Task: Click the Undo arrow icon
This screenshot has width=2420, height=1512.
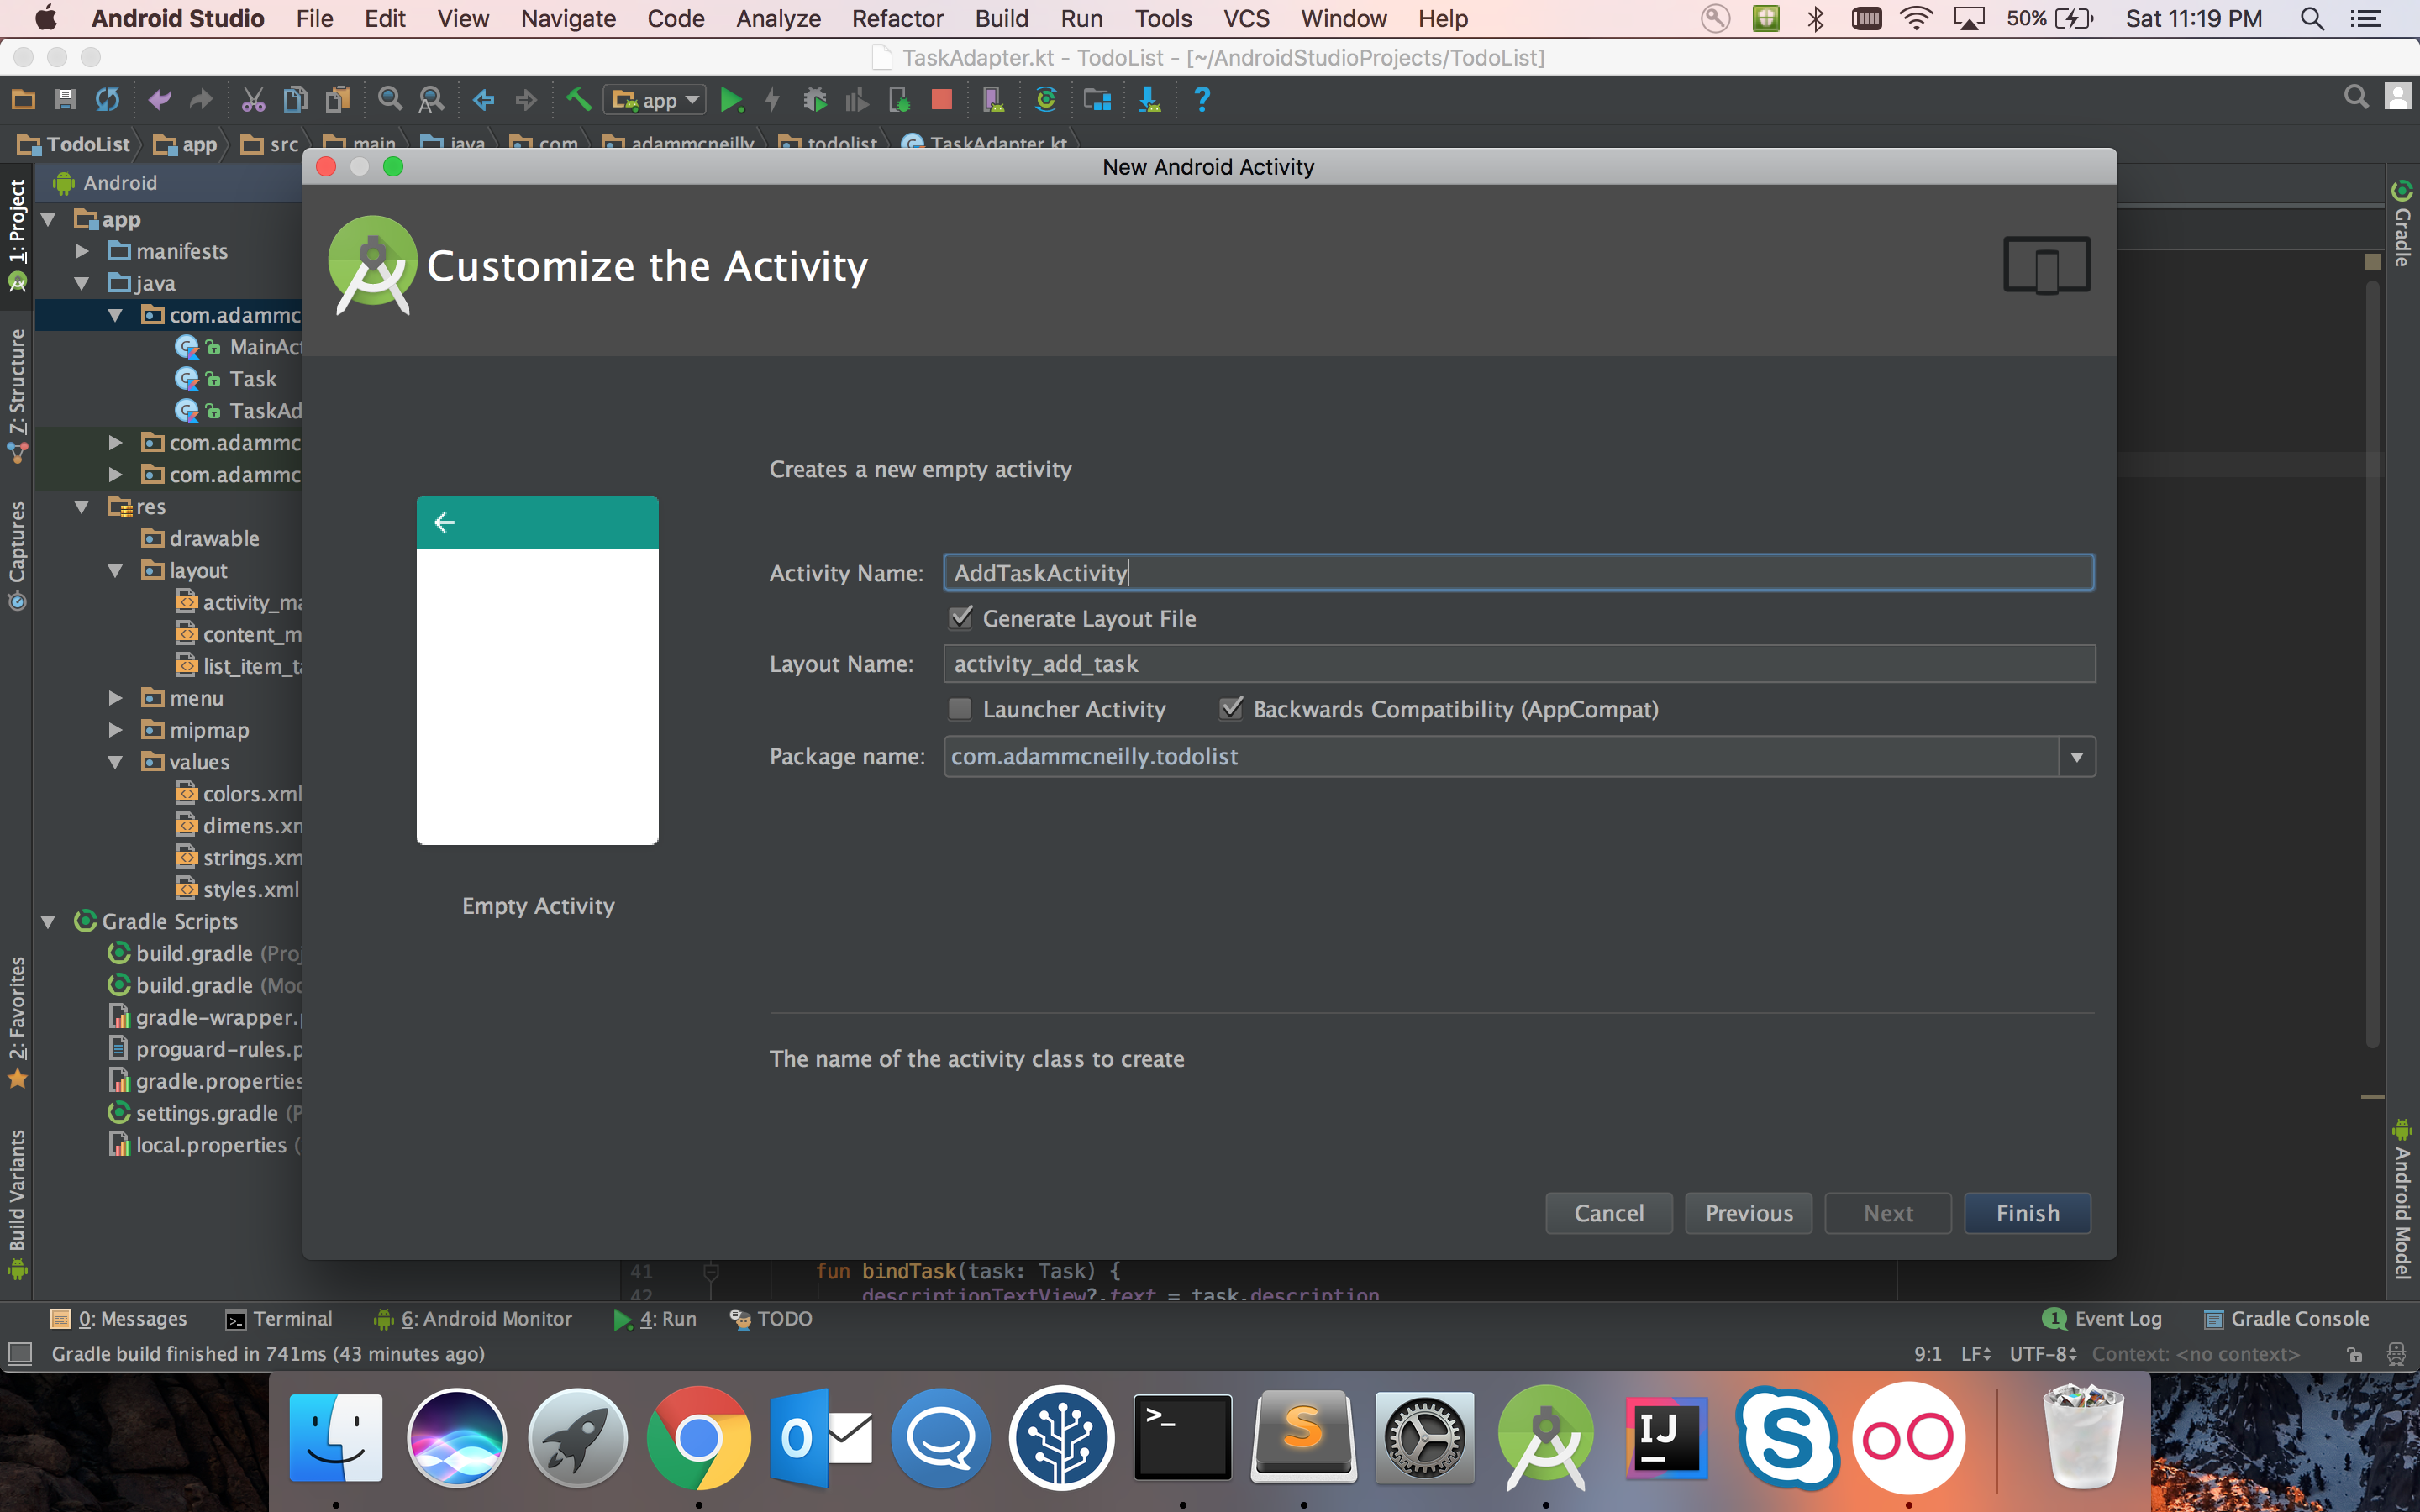Action: [159, 100]
